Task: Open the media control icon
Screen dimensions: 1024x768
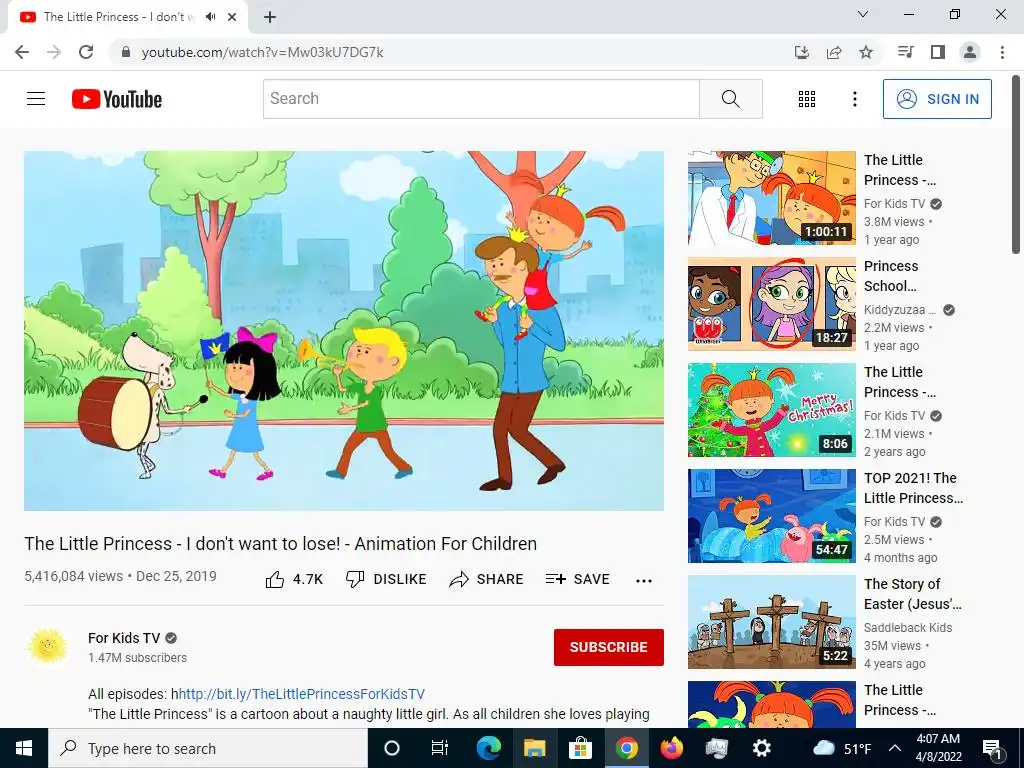Action: point(906,52)
